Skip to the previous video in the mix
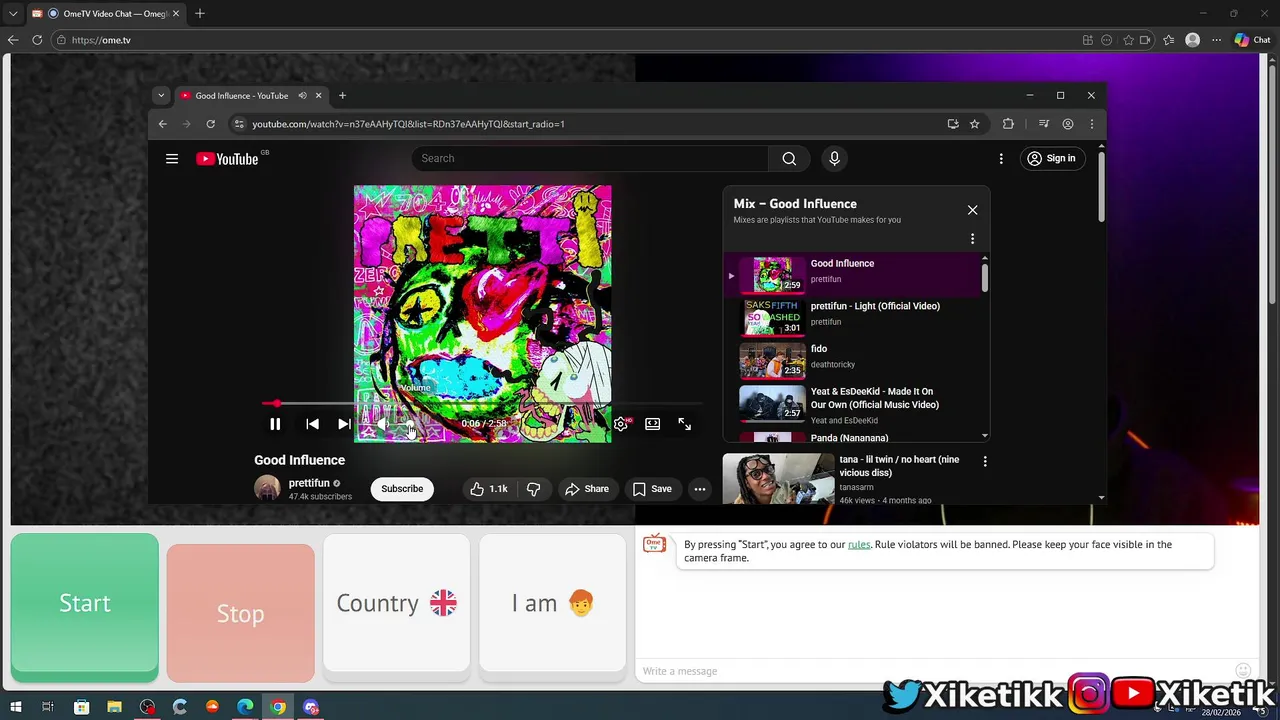 312,424
